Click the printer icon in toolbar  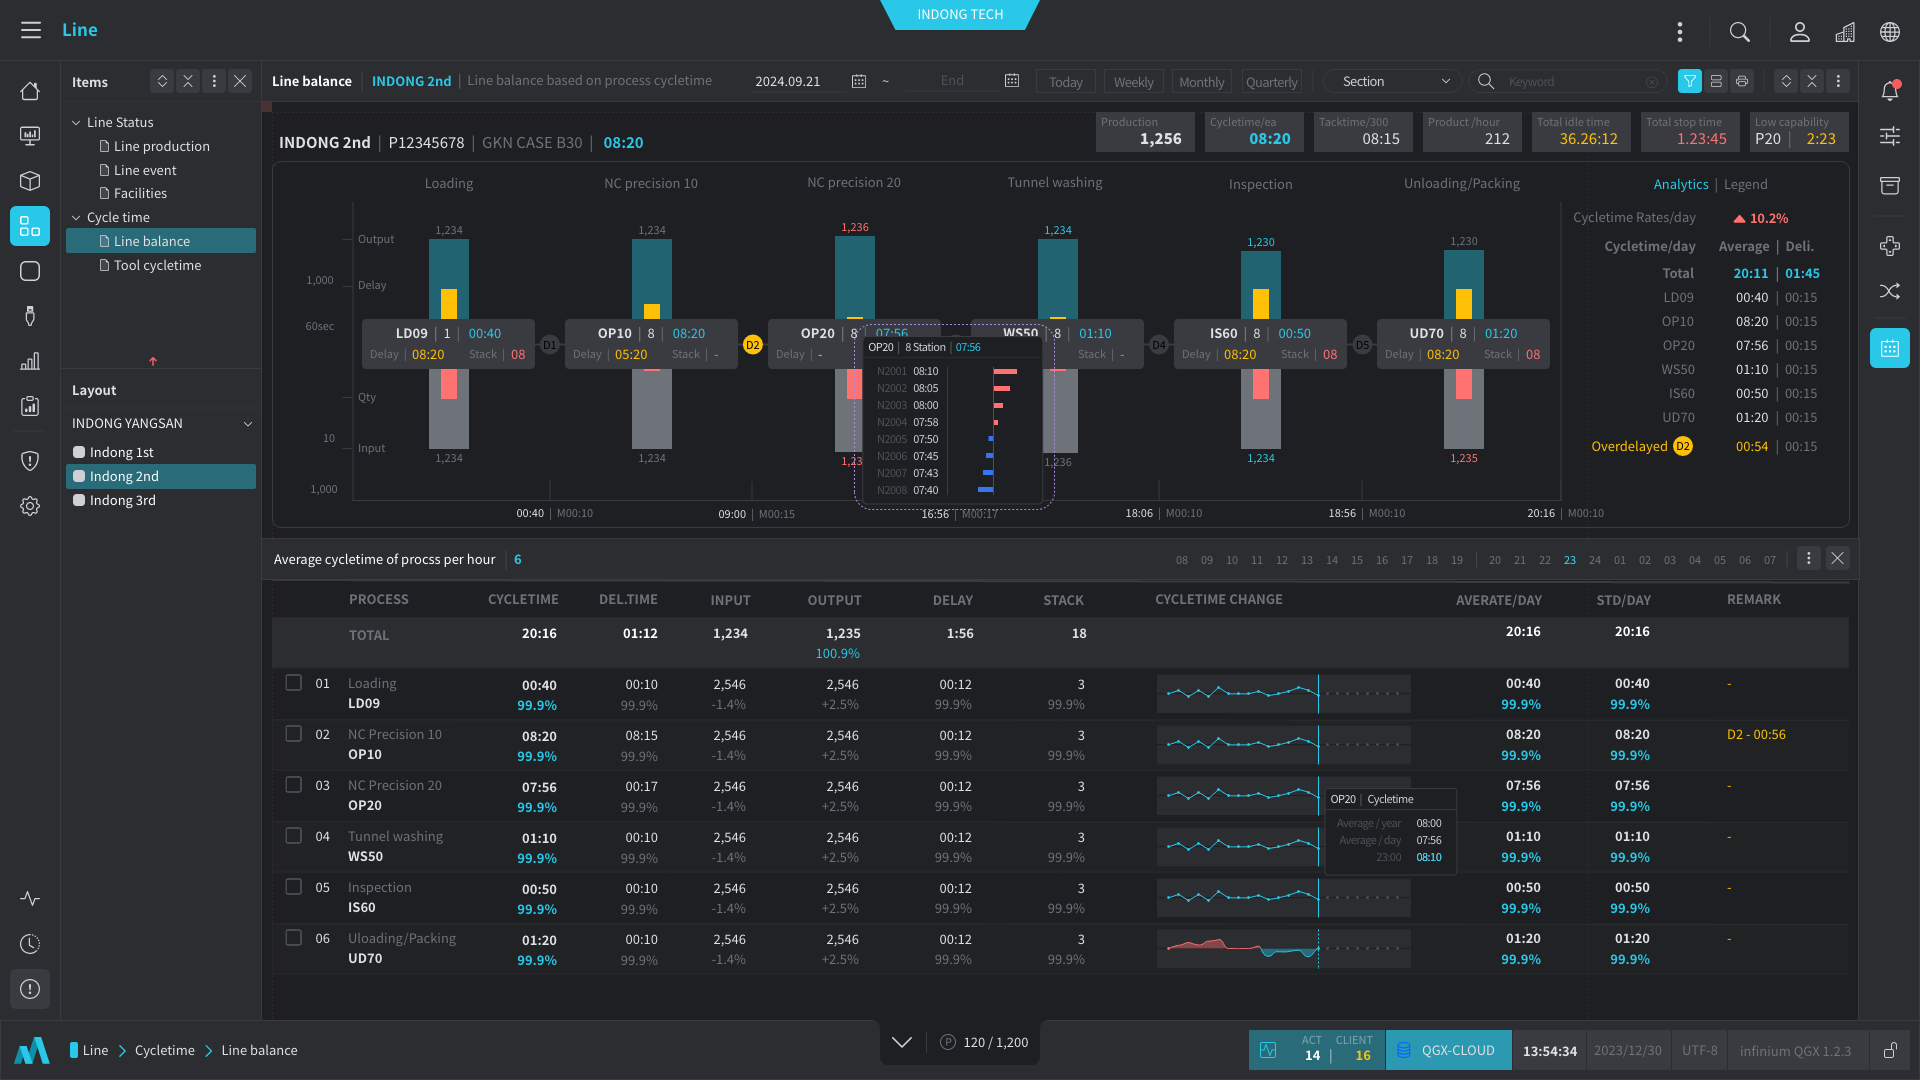(1742, 82)
